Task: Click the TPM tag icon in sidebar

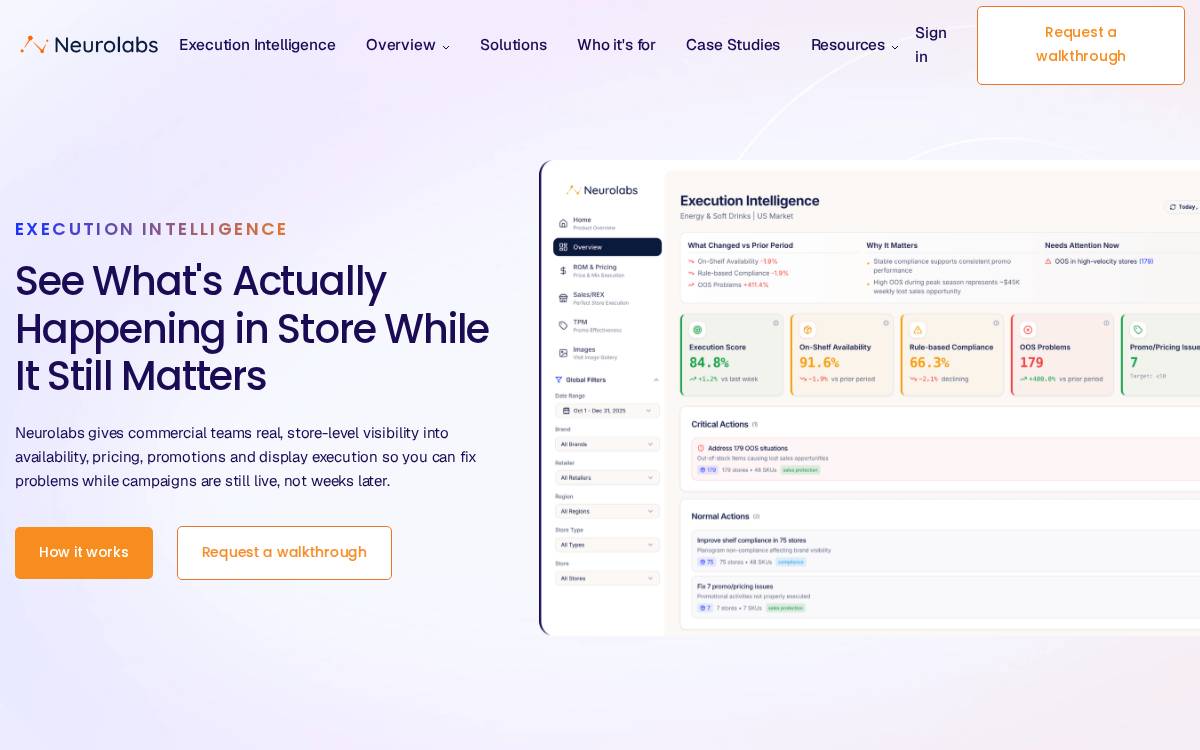Action: point(563,325)
